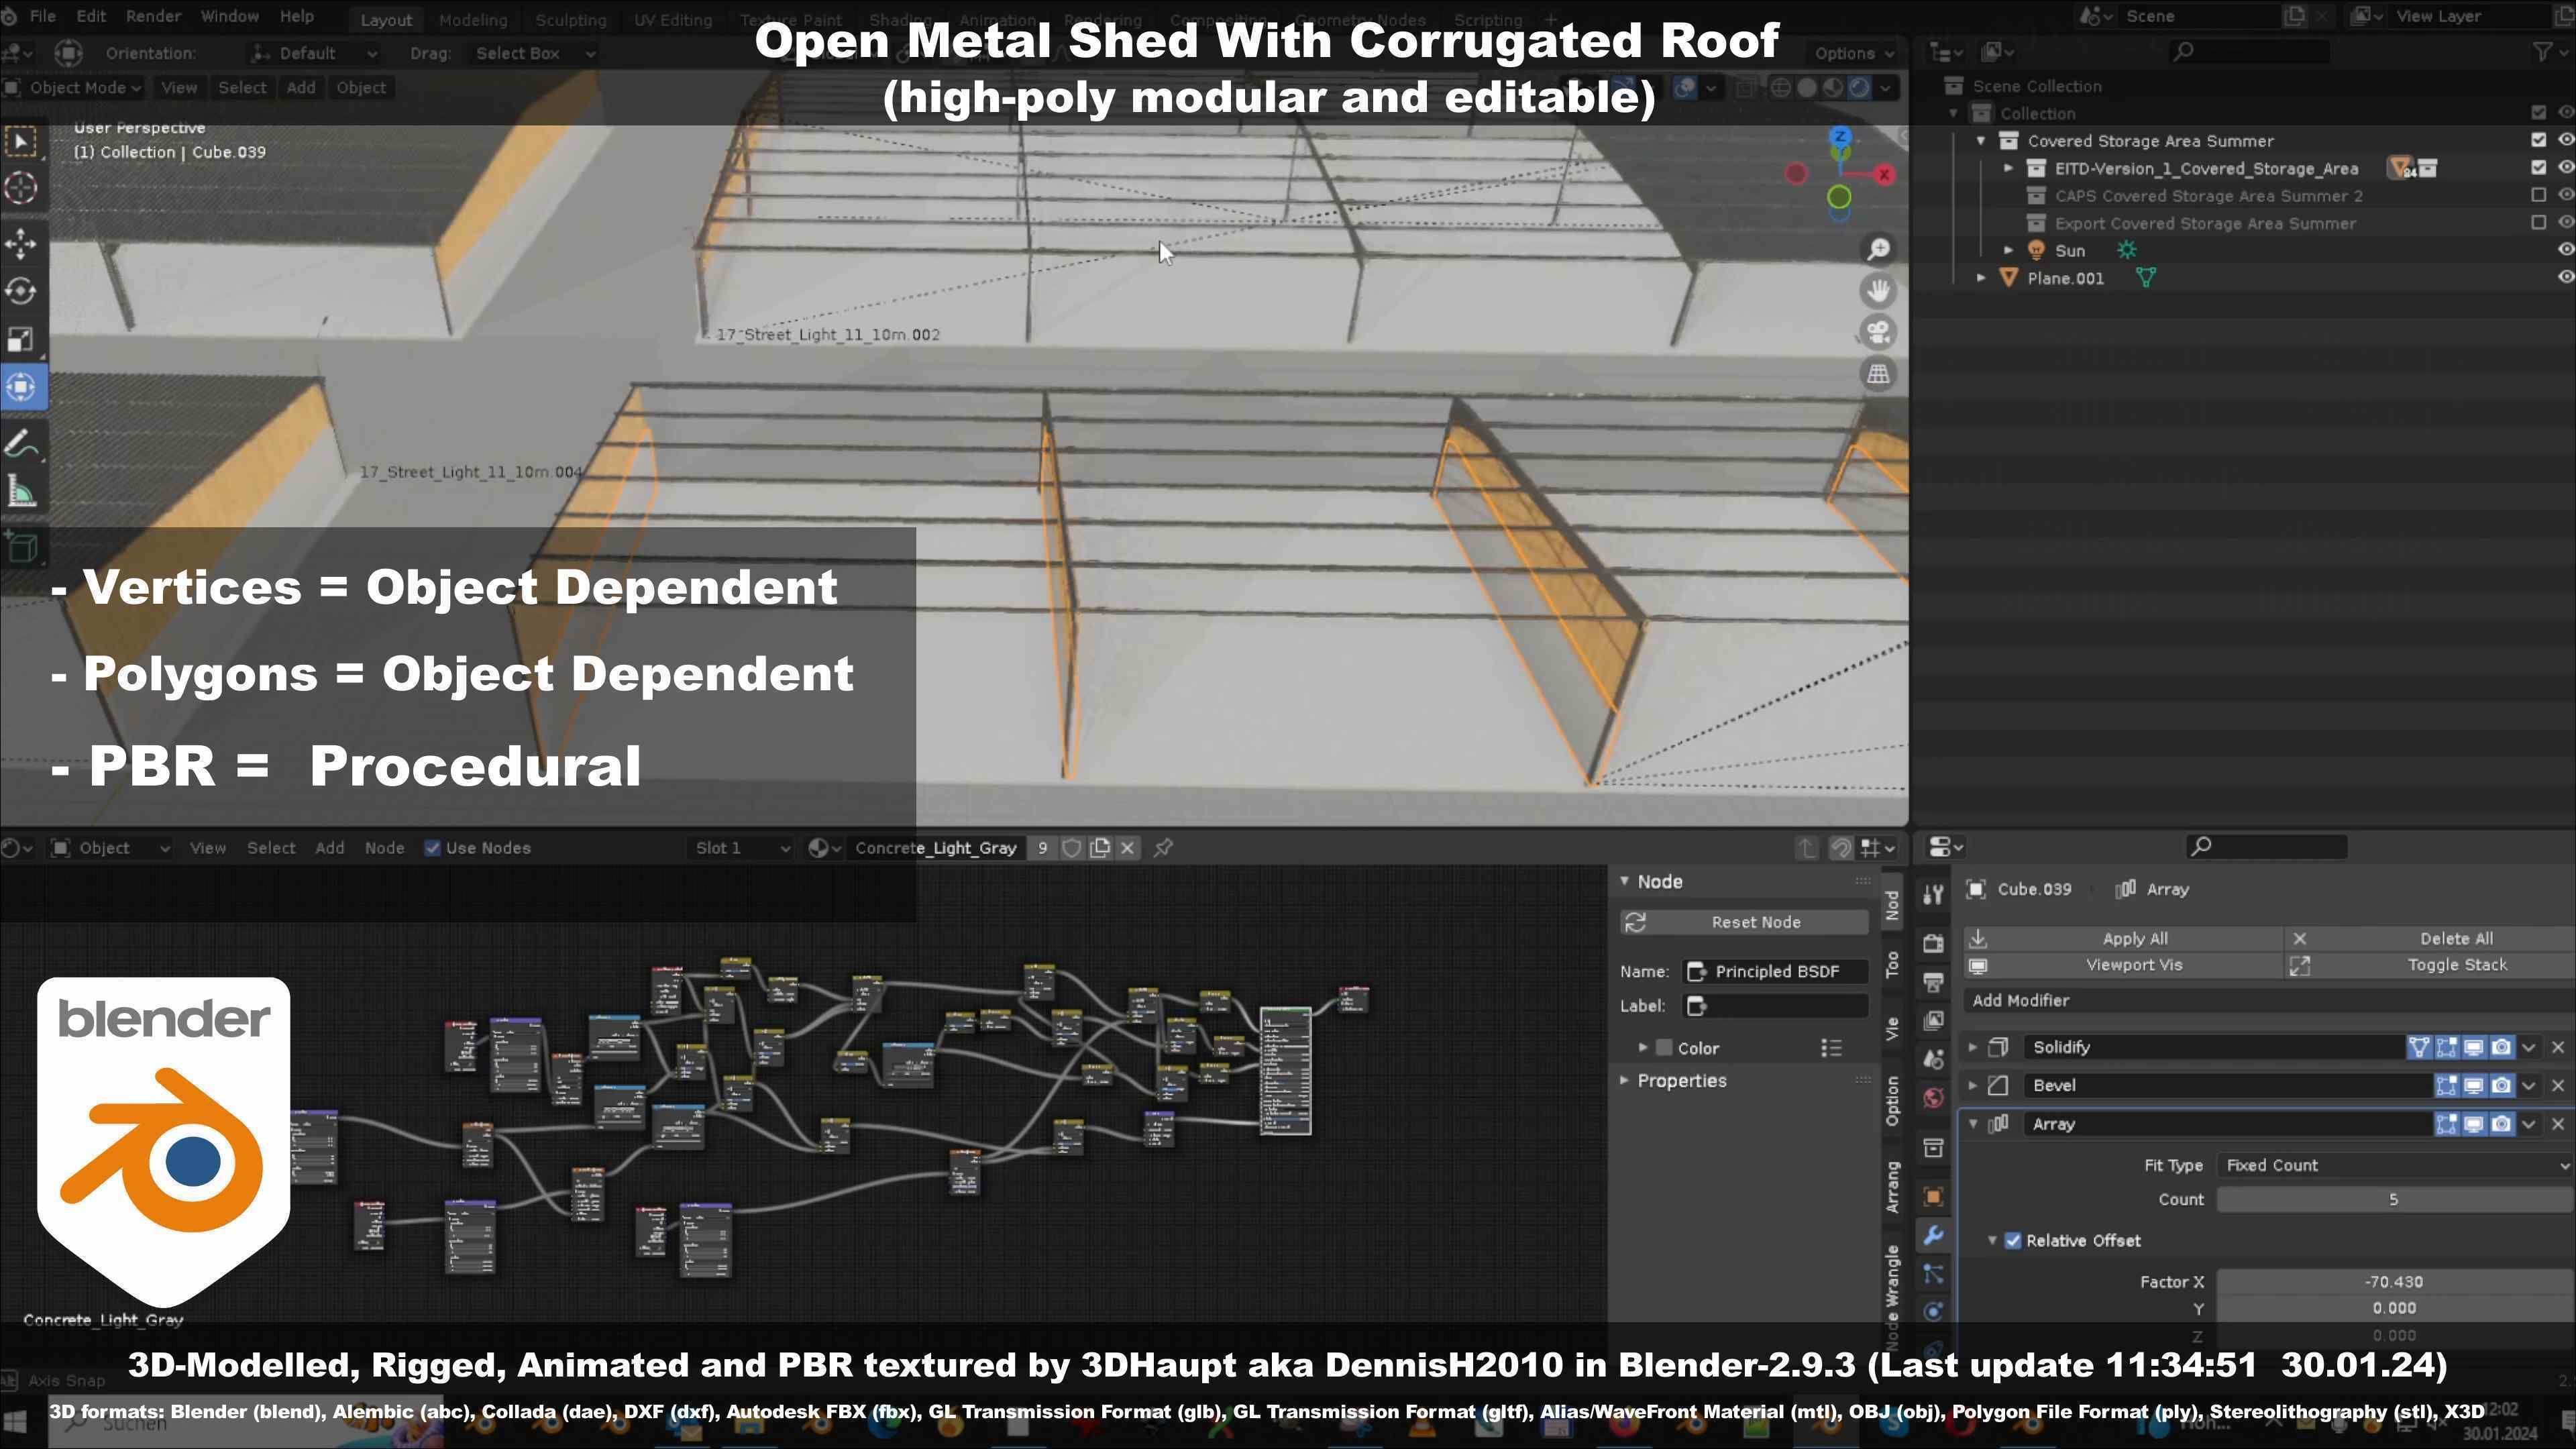
Task: Open the Slot 1 material slot dropdown
Action: (741, 848)
